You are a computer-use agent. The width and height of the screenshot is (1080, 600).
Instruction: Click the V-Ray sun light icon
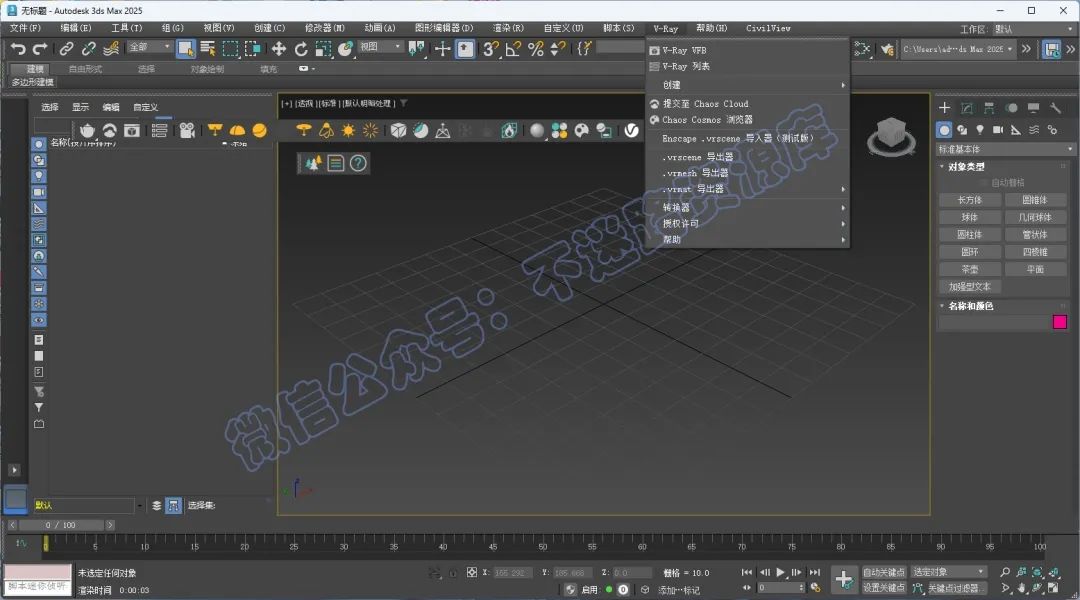pyautogui.click(x=348, y=130)
